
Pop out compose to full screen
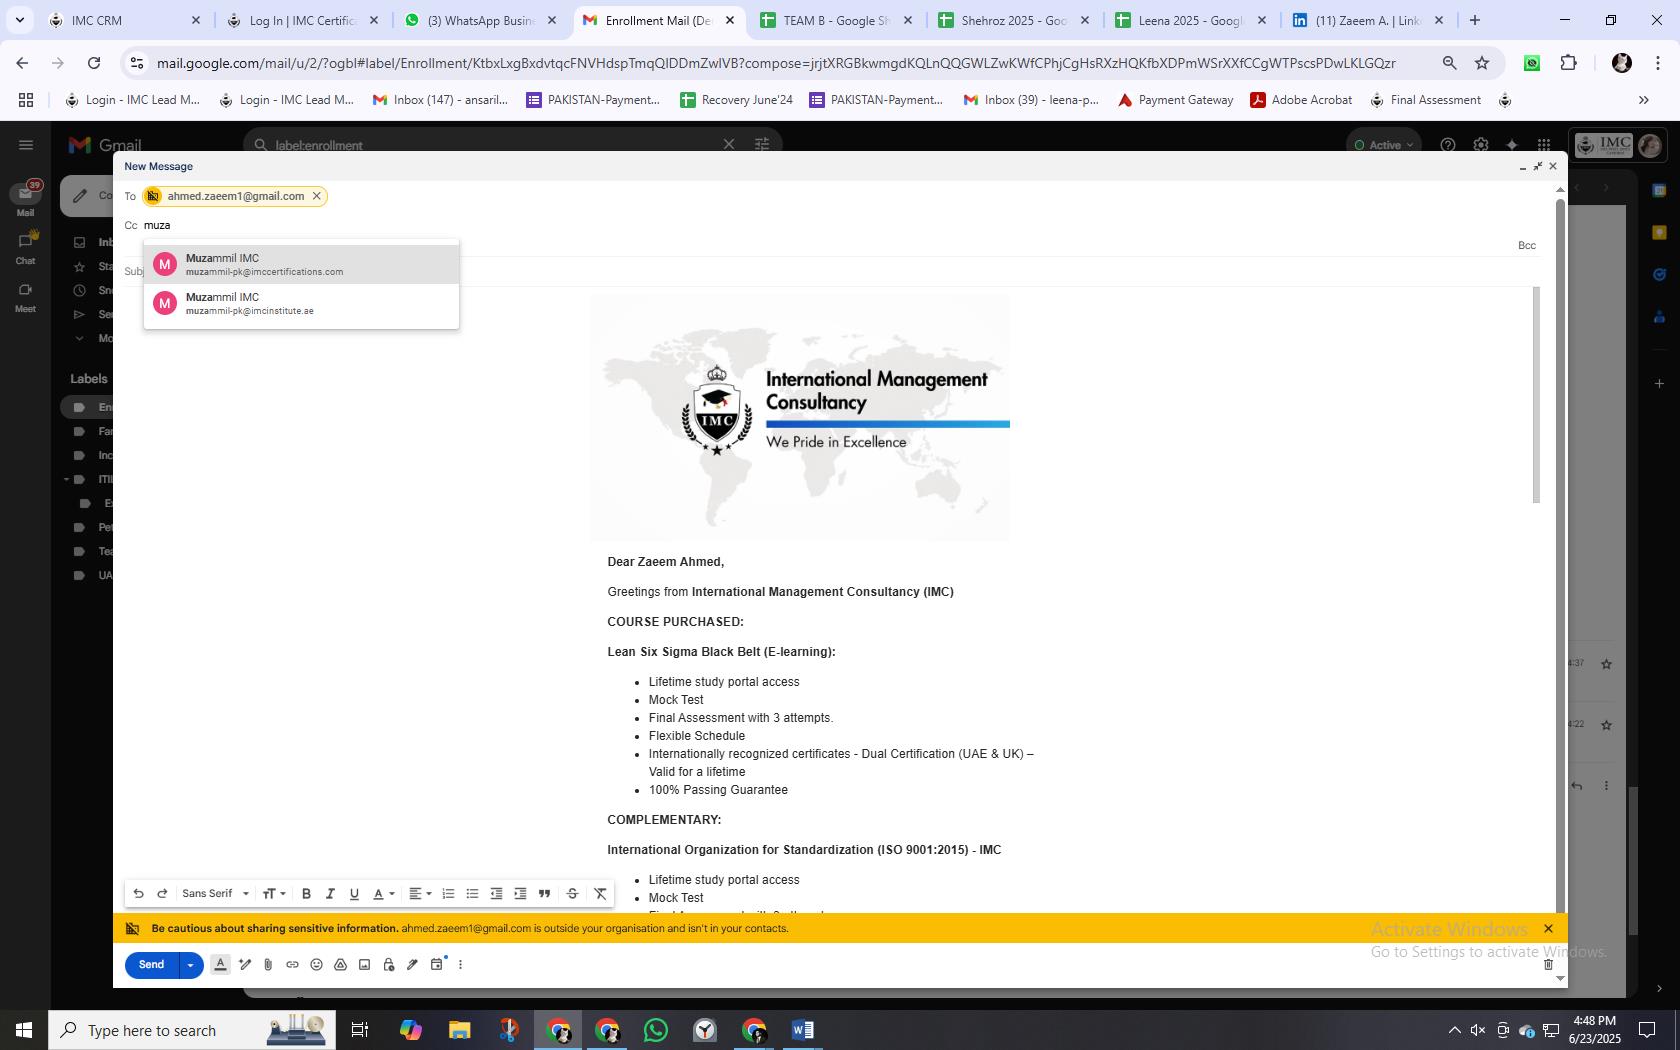1537,167
